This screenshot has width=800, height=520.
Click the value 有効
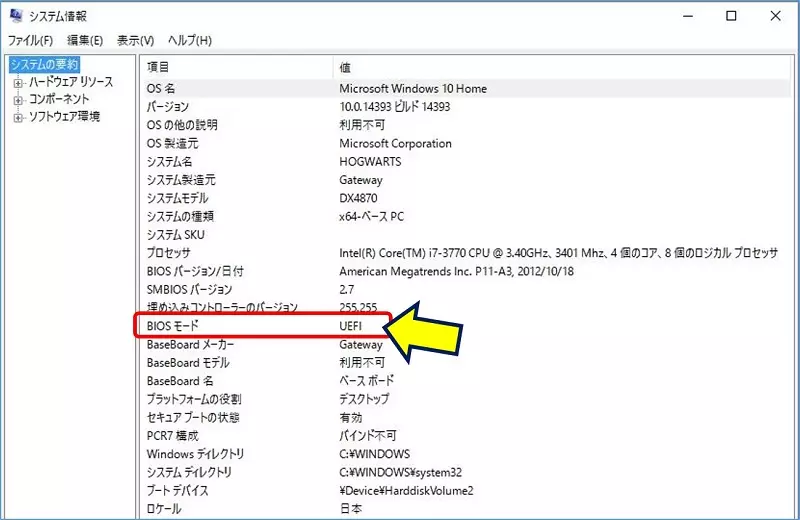(351, 418)
